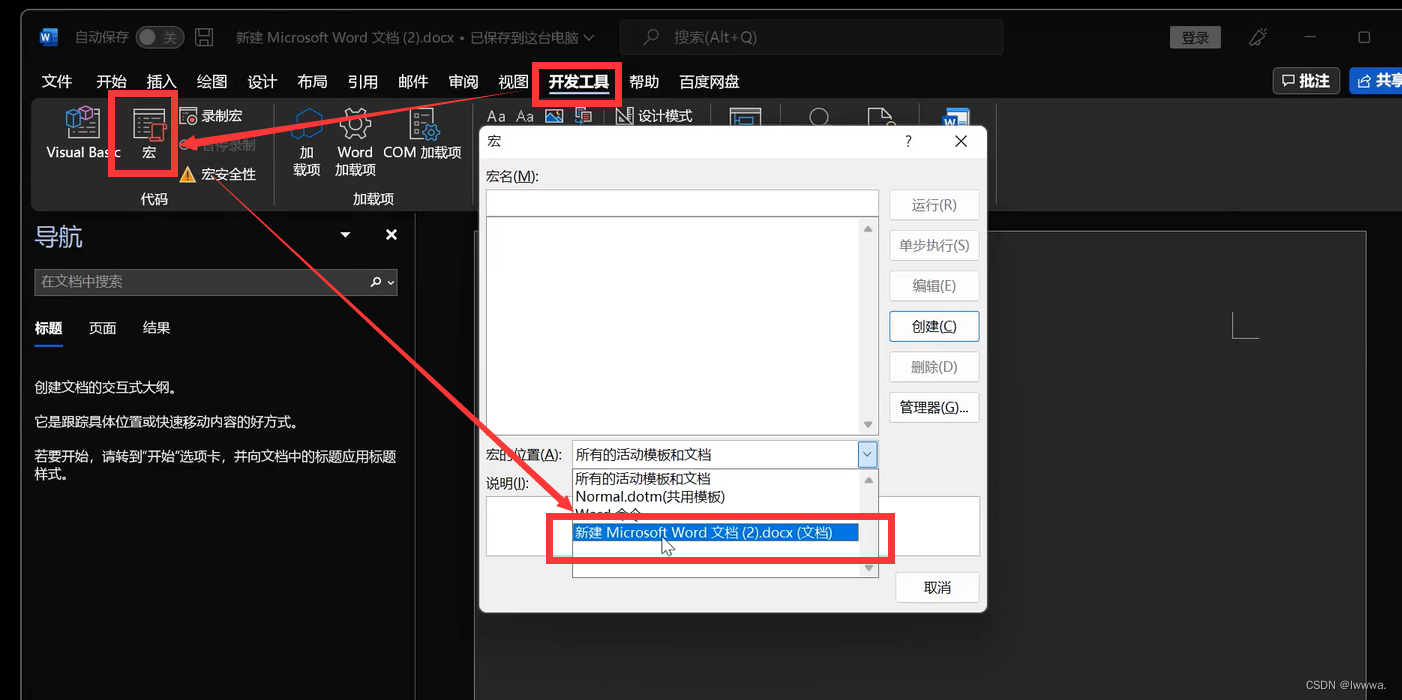Image resolution: width=1402 pixels, height=700 pixels.
Task: Open Word 加载项 add-ins
Action: [355, 143]
